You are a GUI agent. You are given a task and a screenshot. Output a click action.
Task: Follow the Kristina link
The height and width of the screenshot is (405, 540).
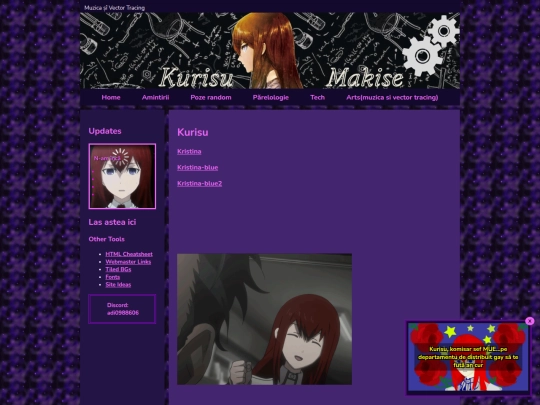point(189,152)
